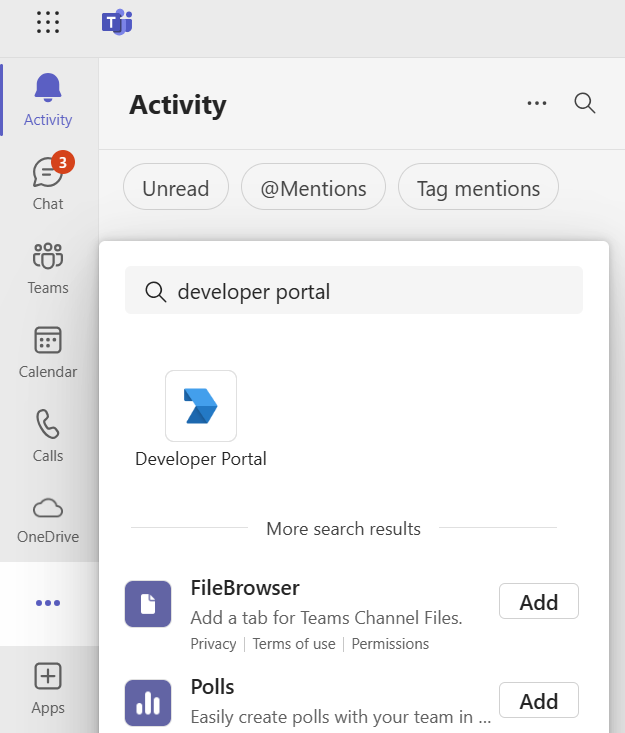Screen dimensions: 625x733
Task: Filter activity by Tag mentions
Action: pos(478,188)
